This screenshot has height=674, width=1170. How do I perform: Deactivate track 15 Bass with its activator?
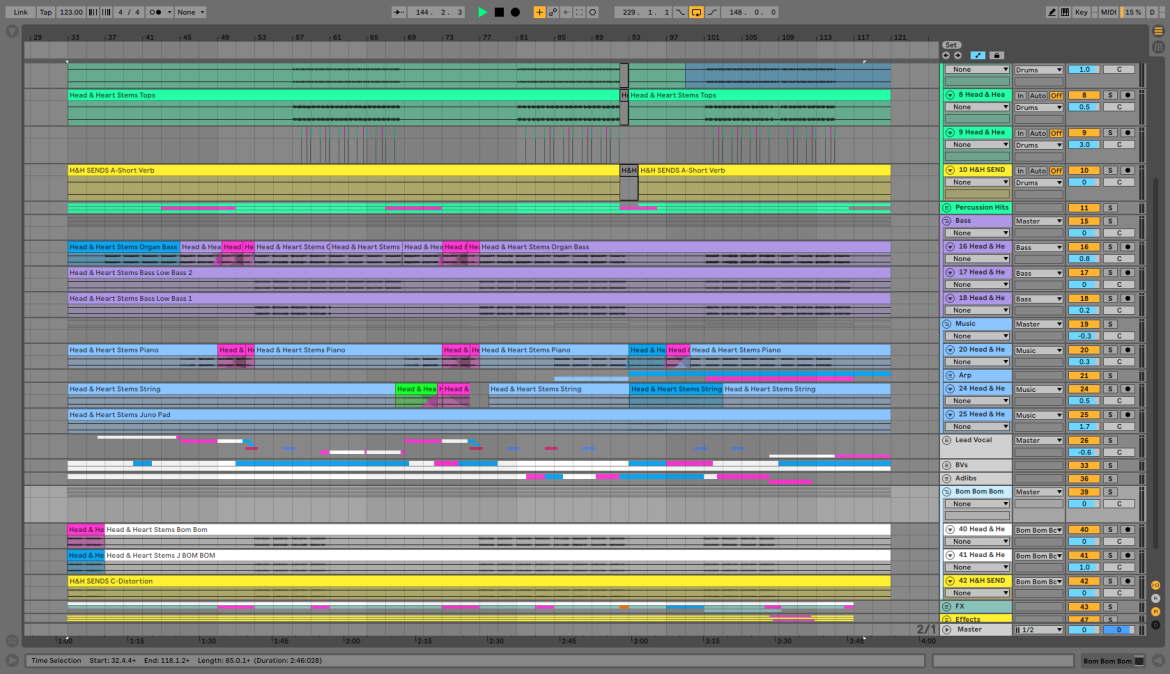1083,221
